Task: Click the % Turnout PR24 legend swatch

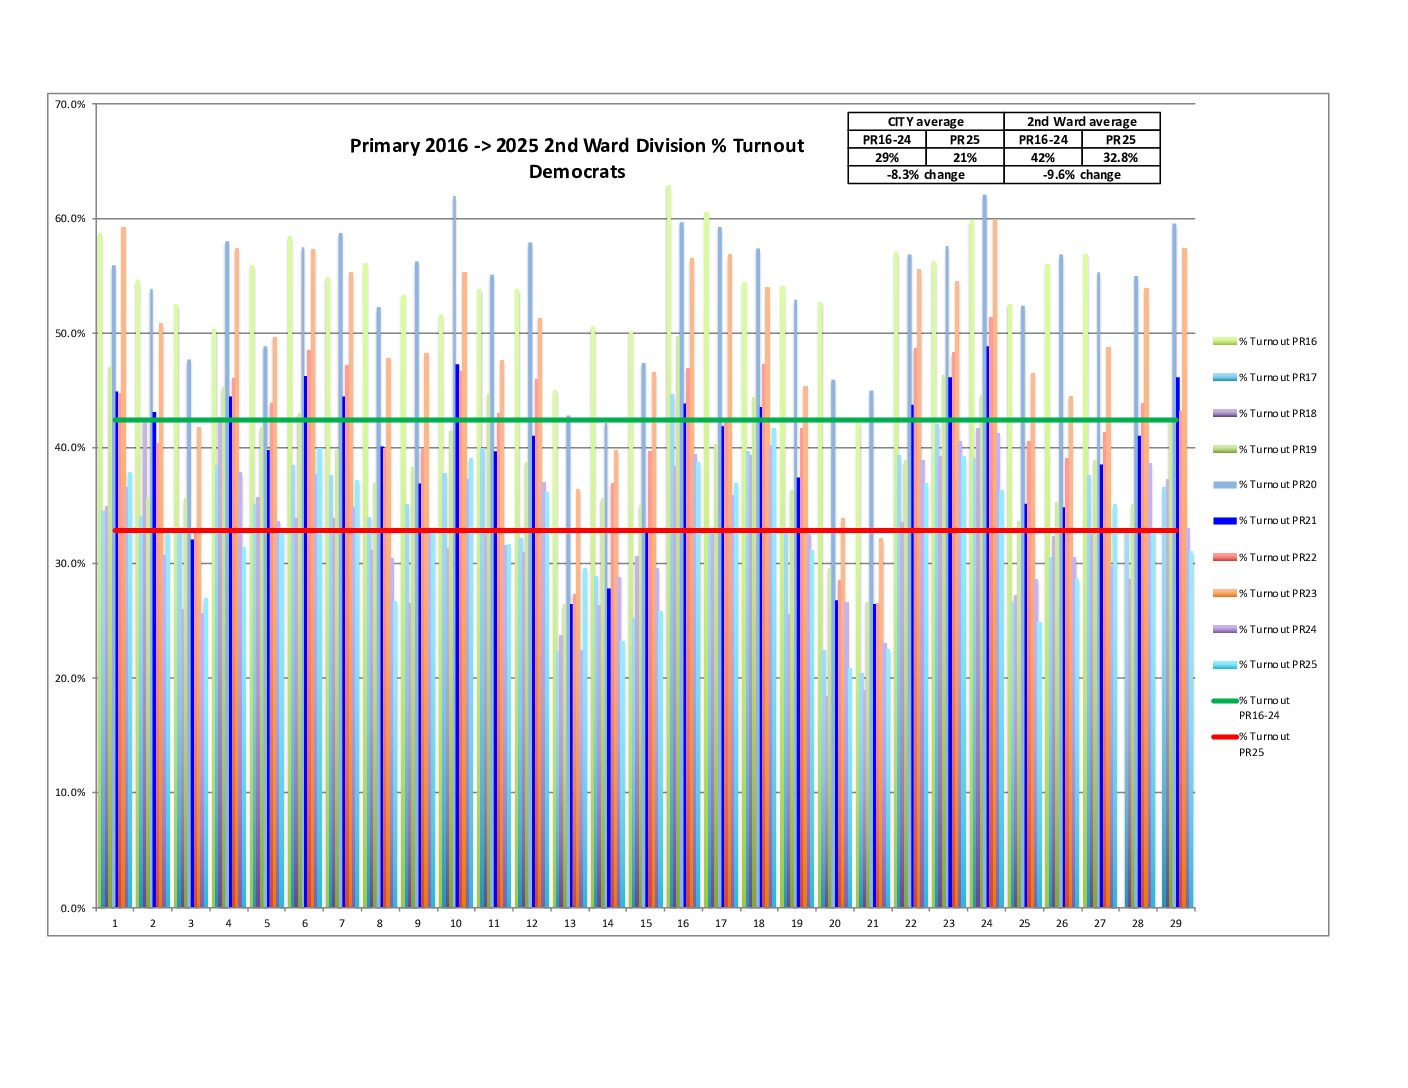Action: (x=1224, y=630)
